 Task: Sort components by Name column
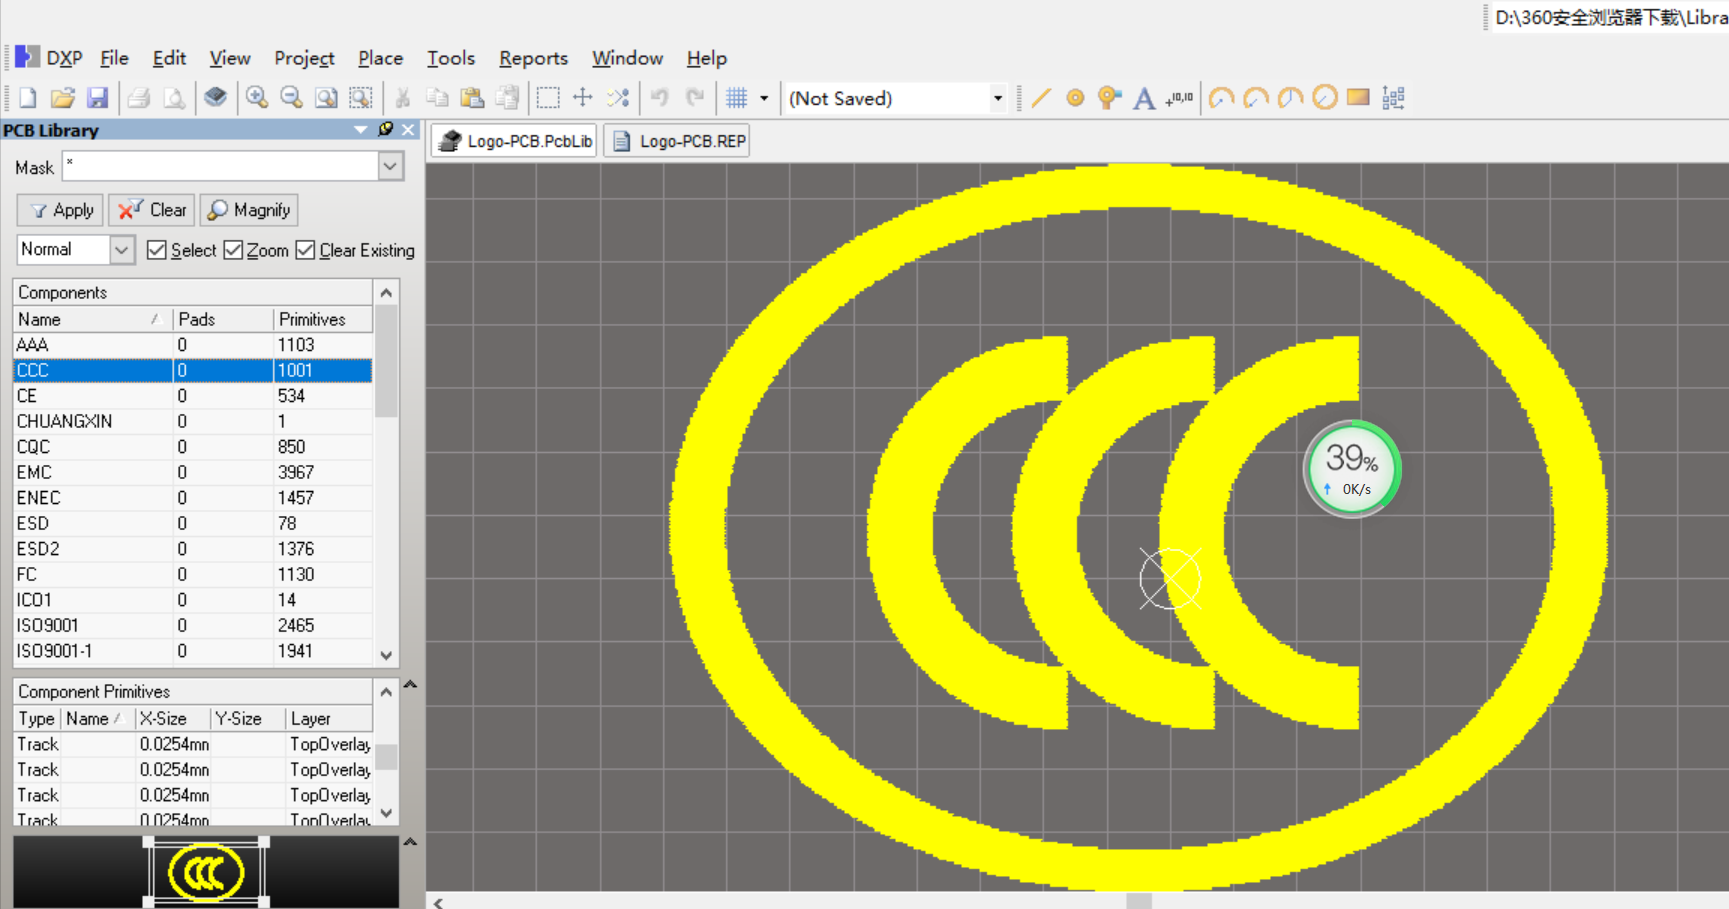93,319
